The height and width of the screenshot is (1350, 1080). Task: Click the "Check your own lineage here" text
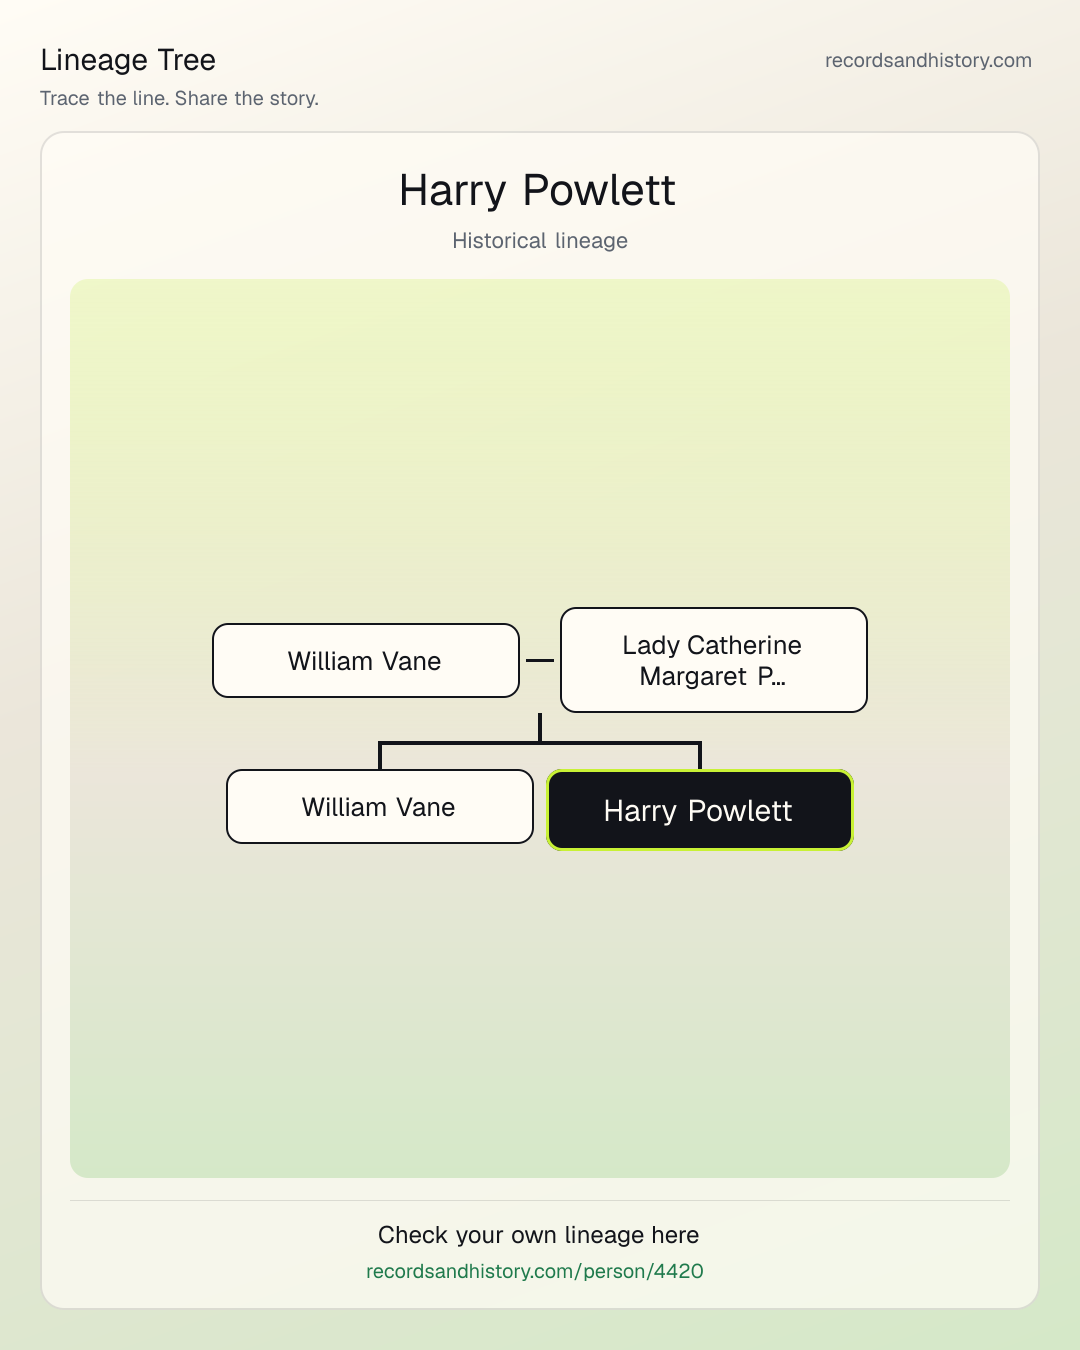click(538, 1235)
